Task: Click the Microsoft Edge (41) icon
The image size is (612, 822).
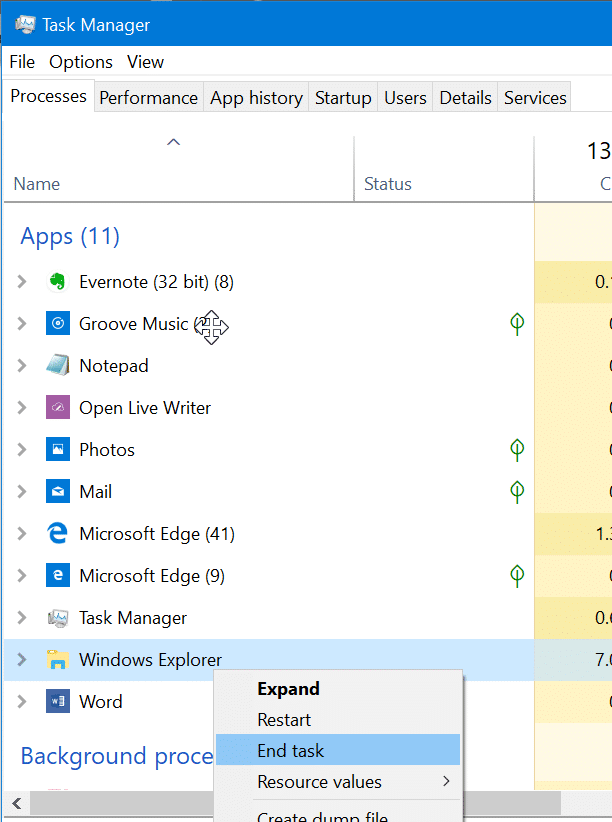Action: [x=58, y=533]
